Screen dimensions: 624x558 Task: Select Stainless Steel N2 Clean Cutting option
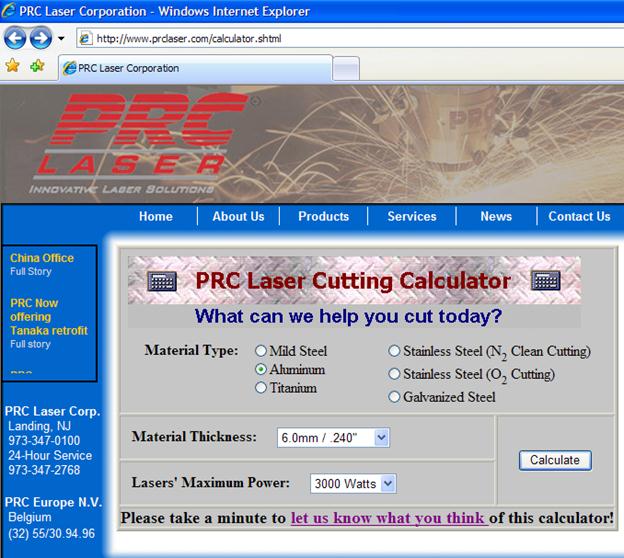394,351
